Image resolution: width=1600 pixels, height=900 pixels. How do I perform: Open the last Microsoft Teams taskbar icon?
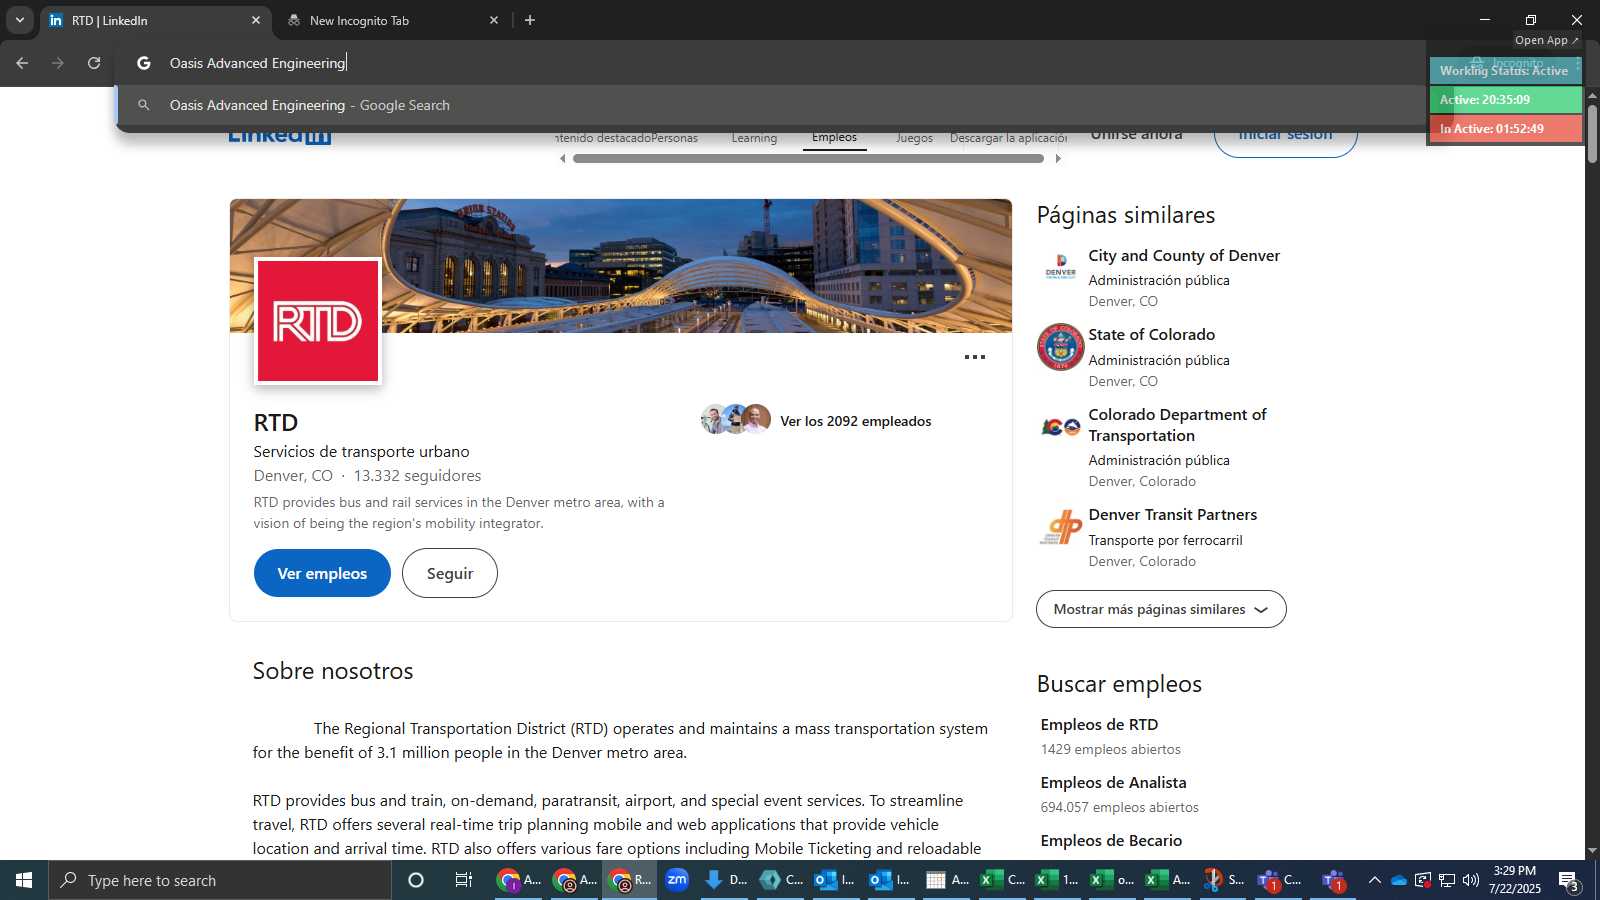point(1333,880)
